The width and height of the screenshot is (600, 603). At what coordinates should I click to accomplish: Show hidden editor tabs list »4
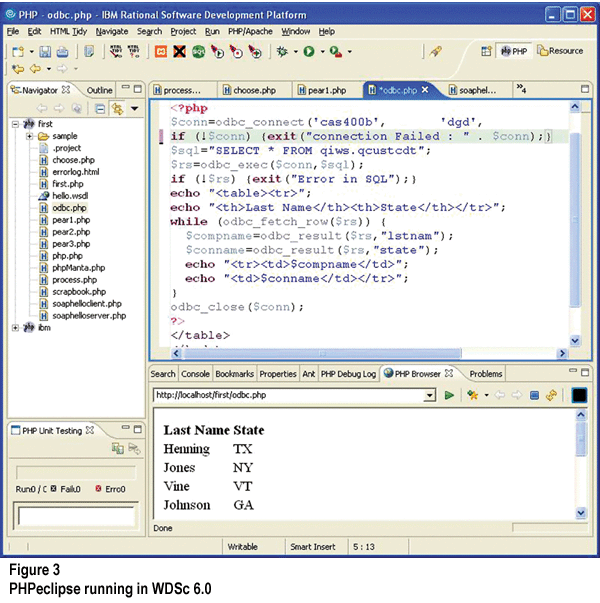click(521, 89)
